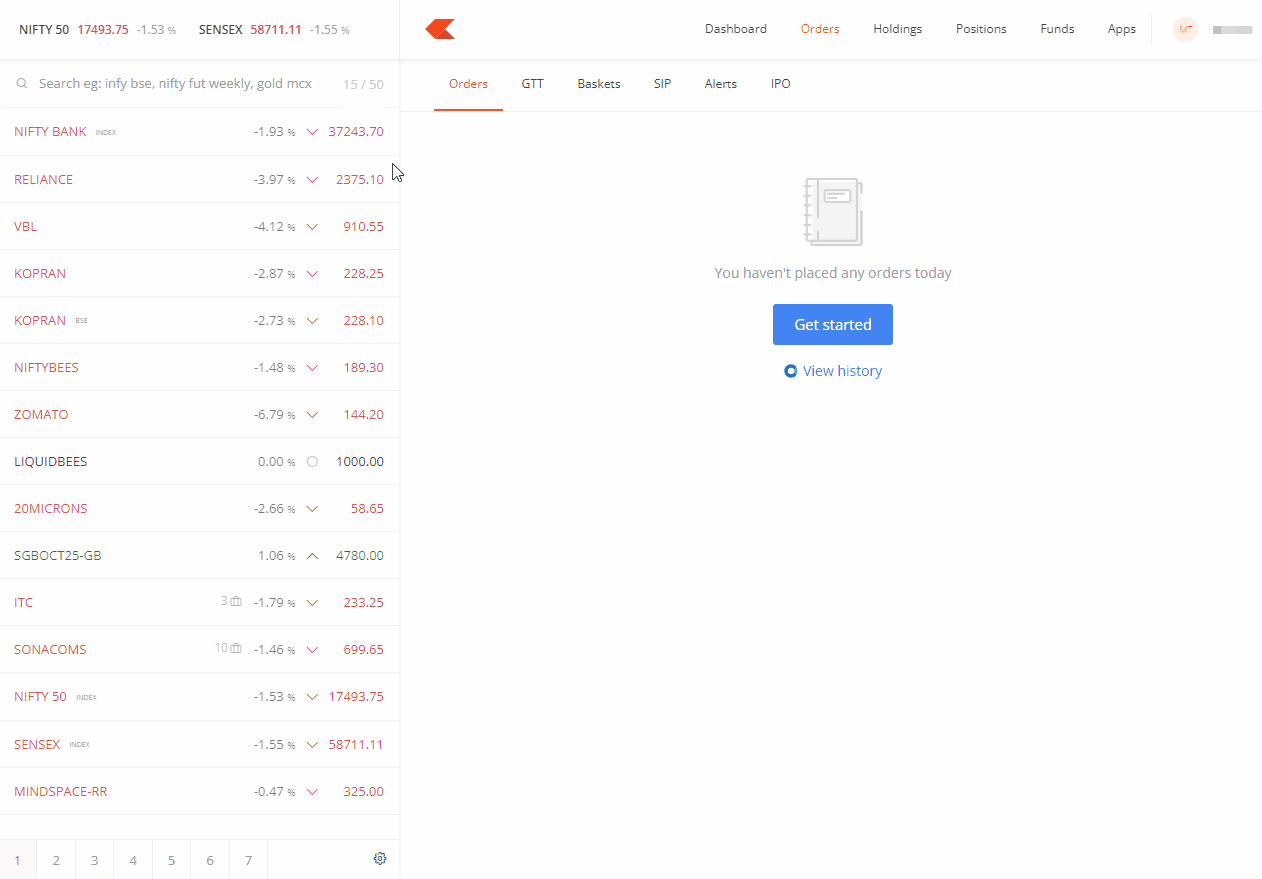Click the Kite logo icon

point(440,29)
